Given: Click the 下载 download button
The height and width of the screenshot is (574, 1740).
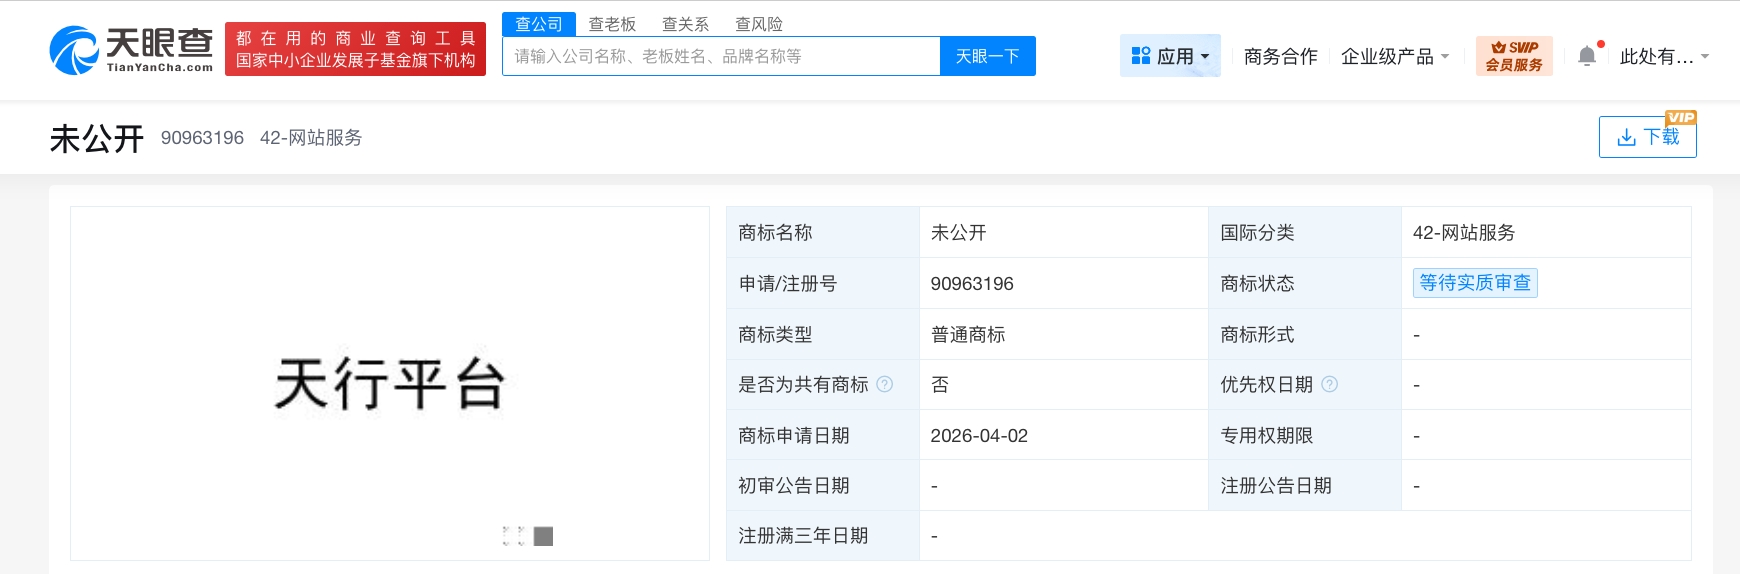Looking at the screenshot, I should tap(1647, 137).
